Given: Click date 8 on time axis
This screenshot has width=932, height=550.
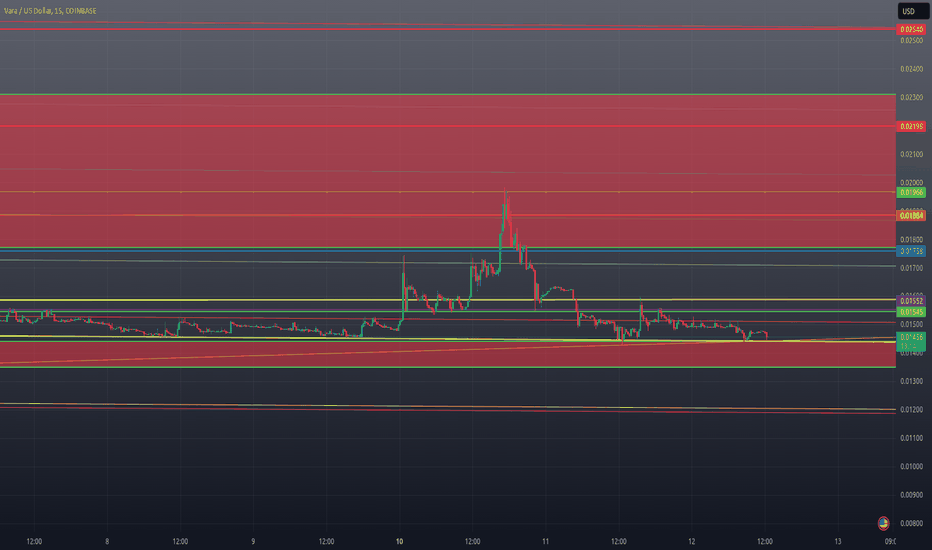Looking at the screenshot, I should (x=107, y=541).
